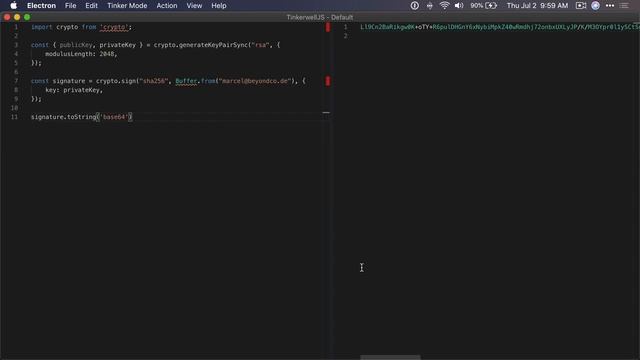Screen dimensions: 640x360
Task: Click key: privateKey on line 8
Action: tap(73, 90)
